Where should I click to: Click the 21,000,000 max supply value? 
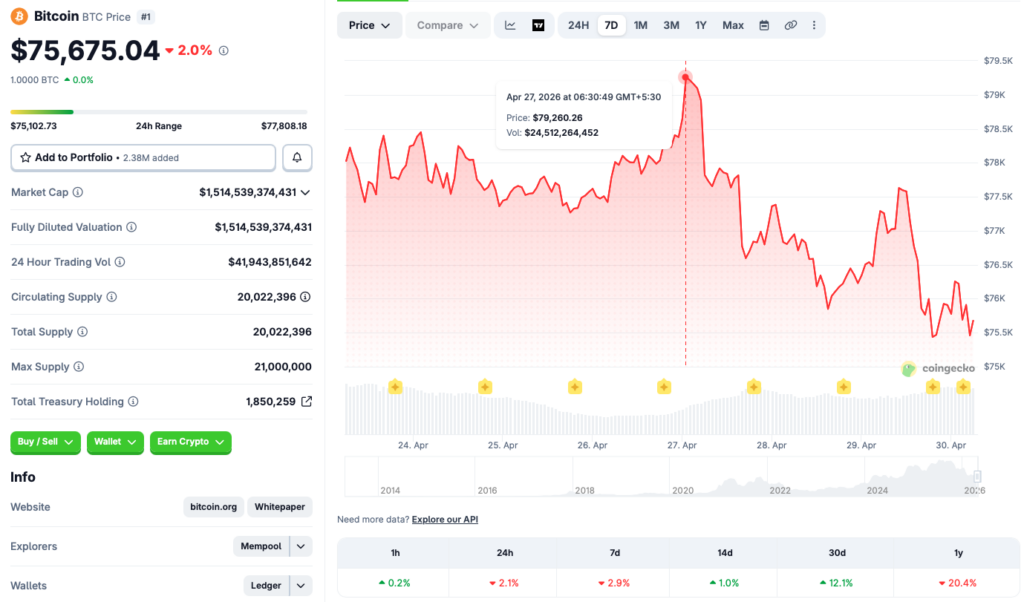point(283,367)
